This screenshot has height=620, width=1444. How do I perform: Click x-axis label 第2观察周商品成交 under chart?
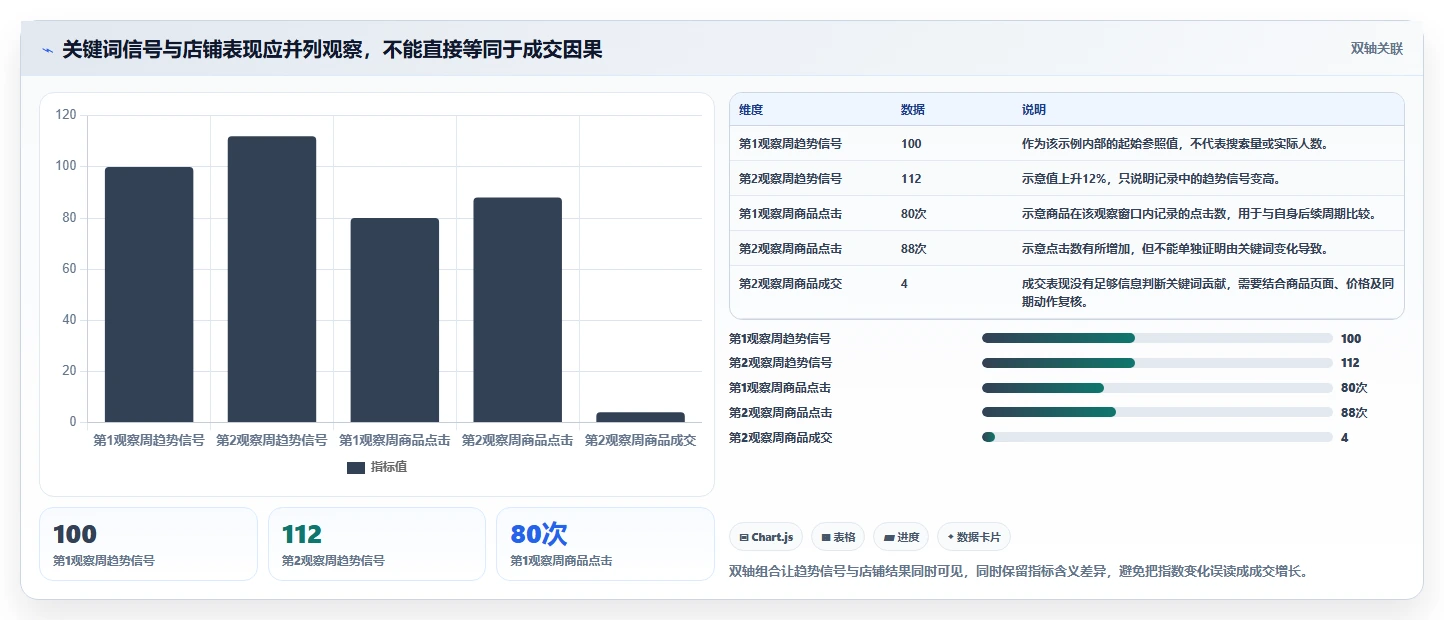pyautogui.click(x=641, y=440)
